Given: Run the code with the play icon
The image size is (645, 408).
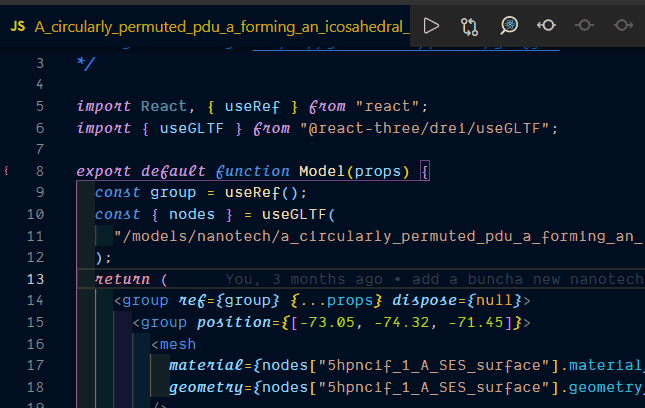Looking at the screenshot, I should (431, 26).
